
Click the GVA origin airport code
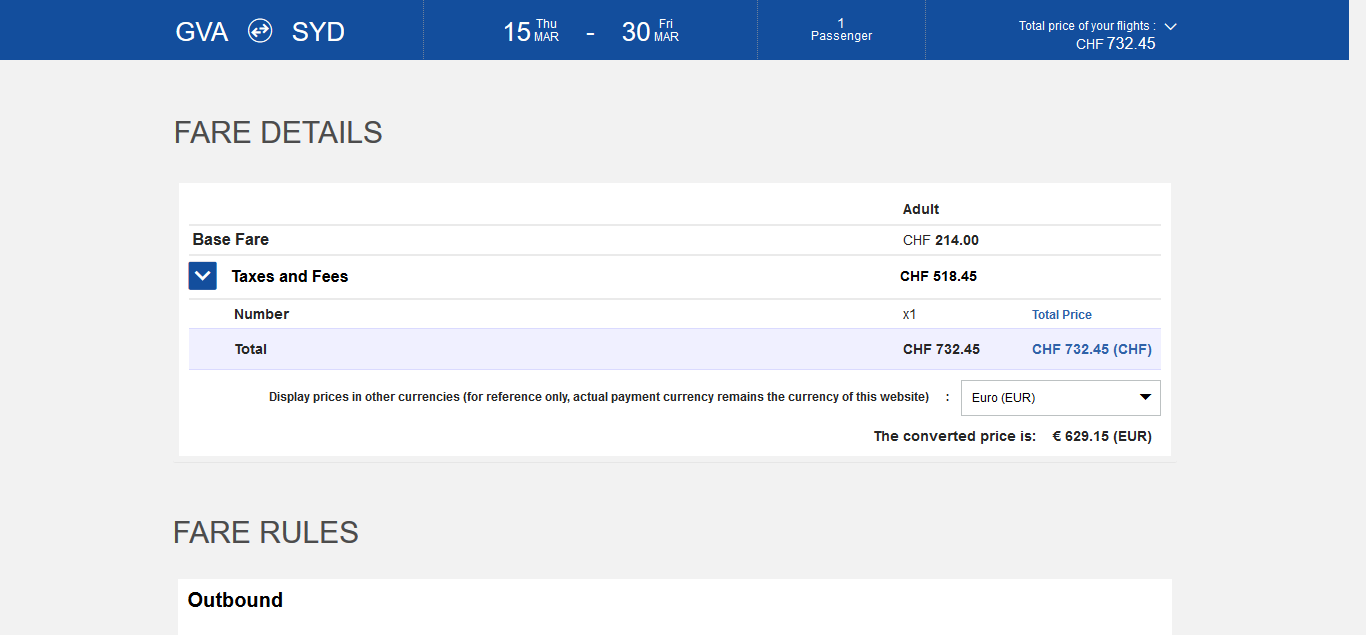tap(202, 32)
